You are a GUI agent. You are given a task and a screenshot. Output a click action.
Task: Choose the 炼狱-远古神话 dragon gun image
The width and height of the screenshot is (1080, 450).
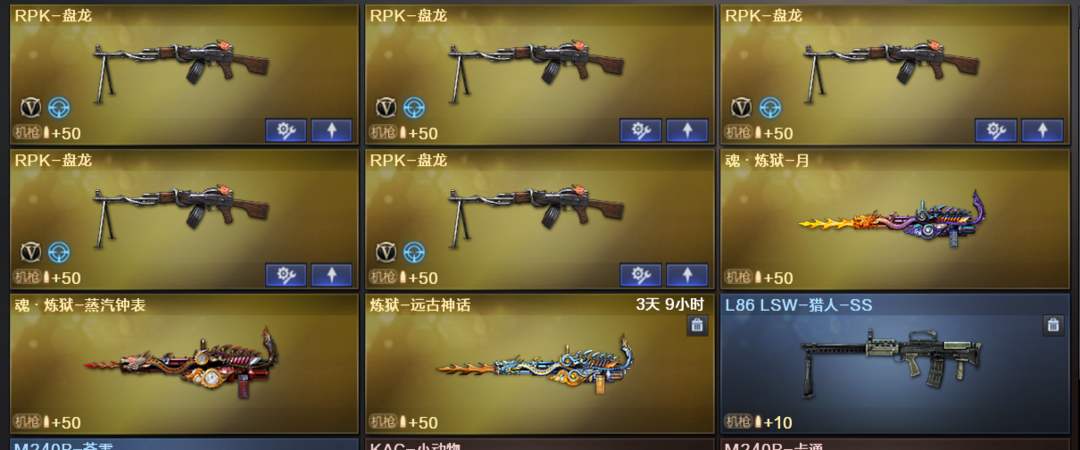[x=536, y=365]
